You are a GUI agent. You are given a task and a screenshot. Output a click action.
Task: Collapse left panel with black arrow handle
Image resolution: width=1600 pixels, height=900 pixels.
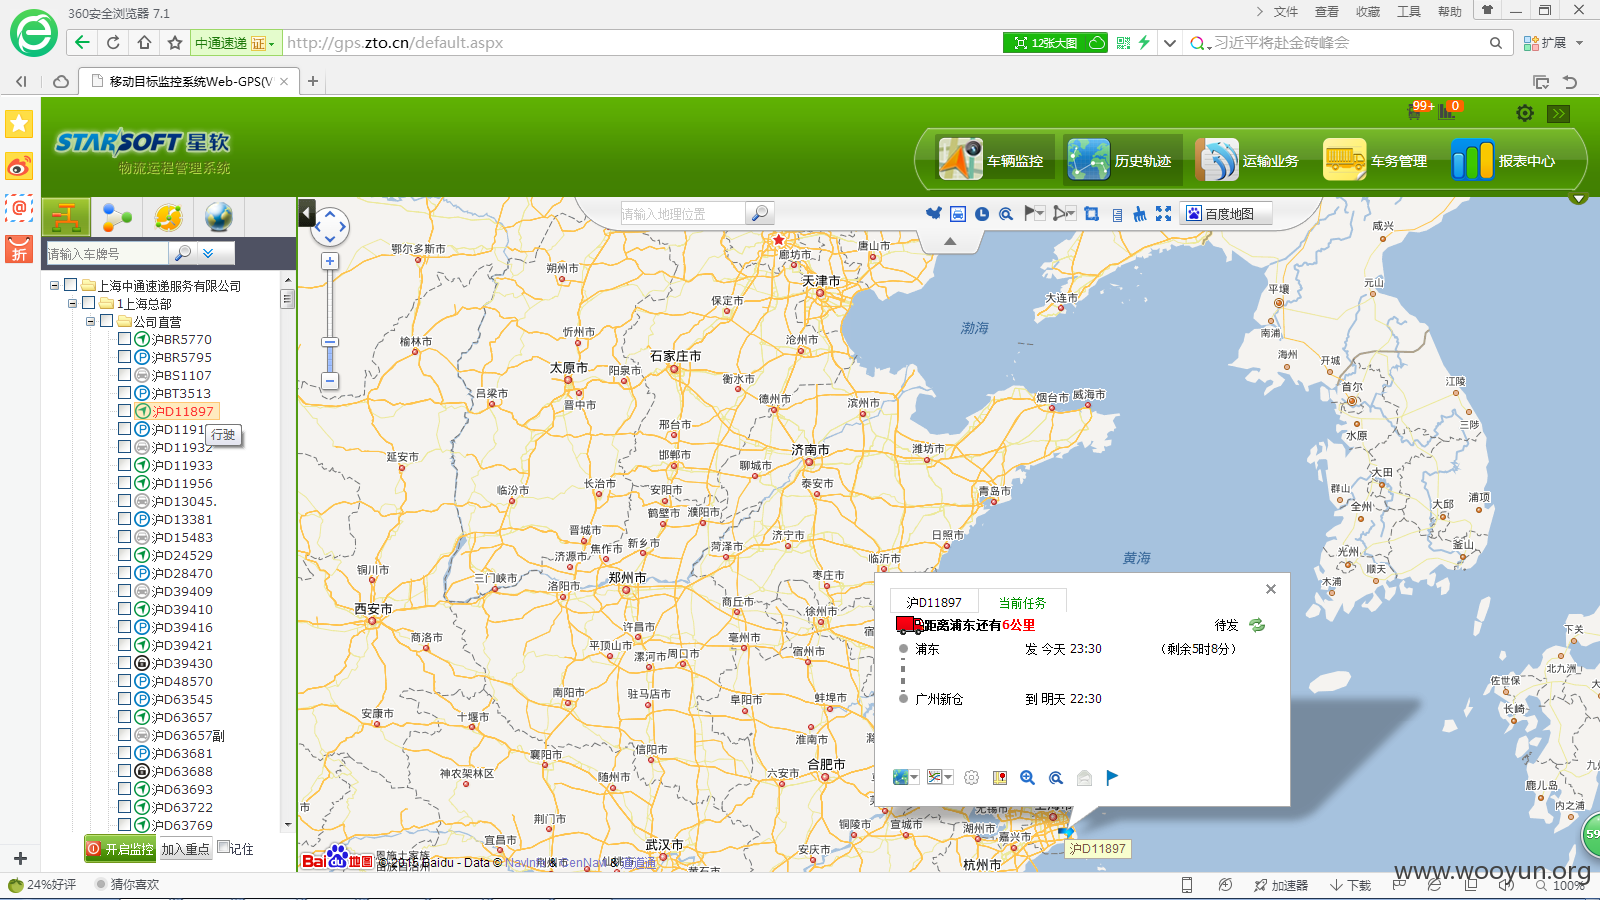307,212
